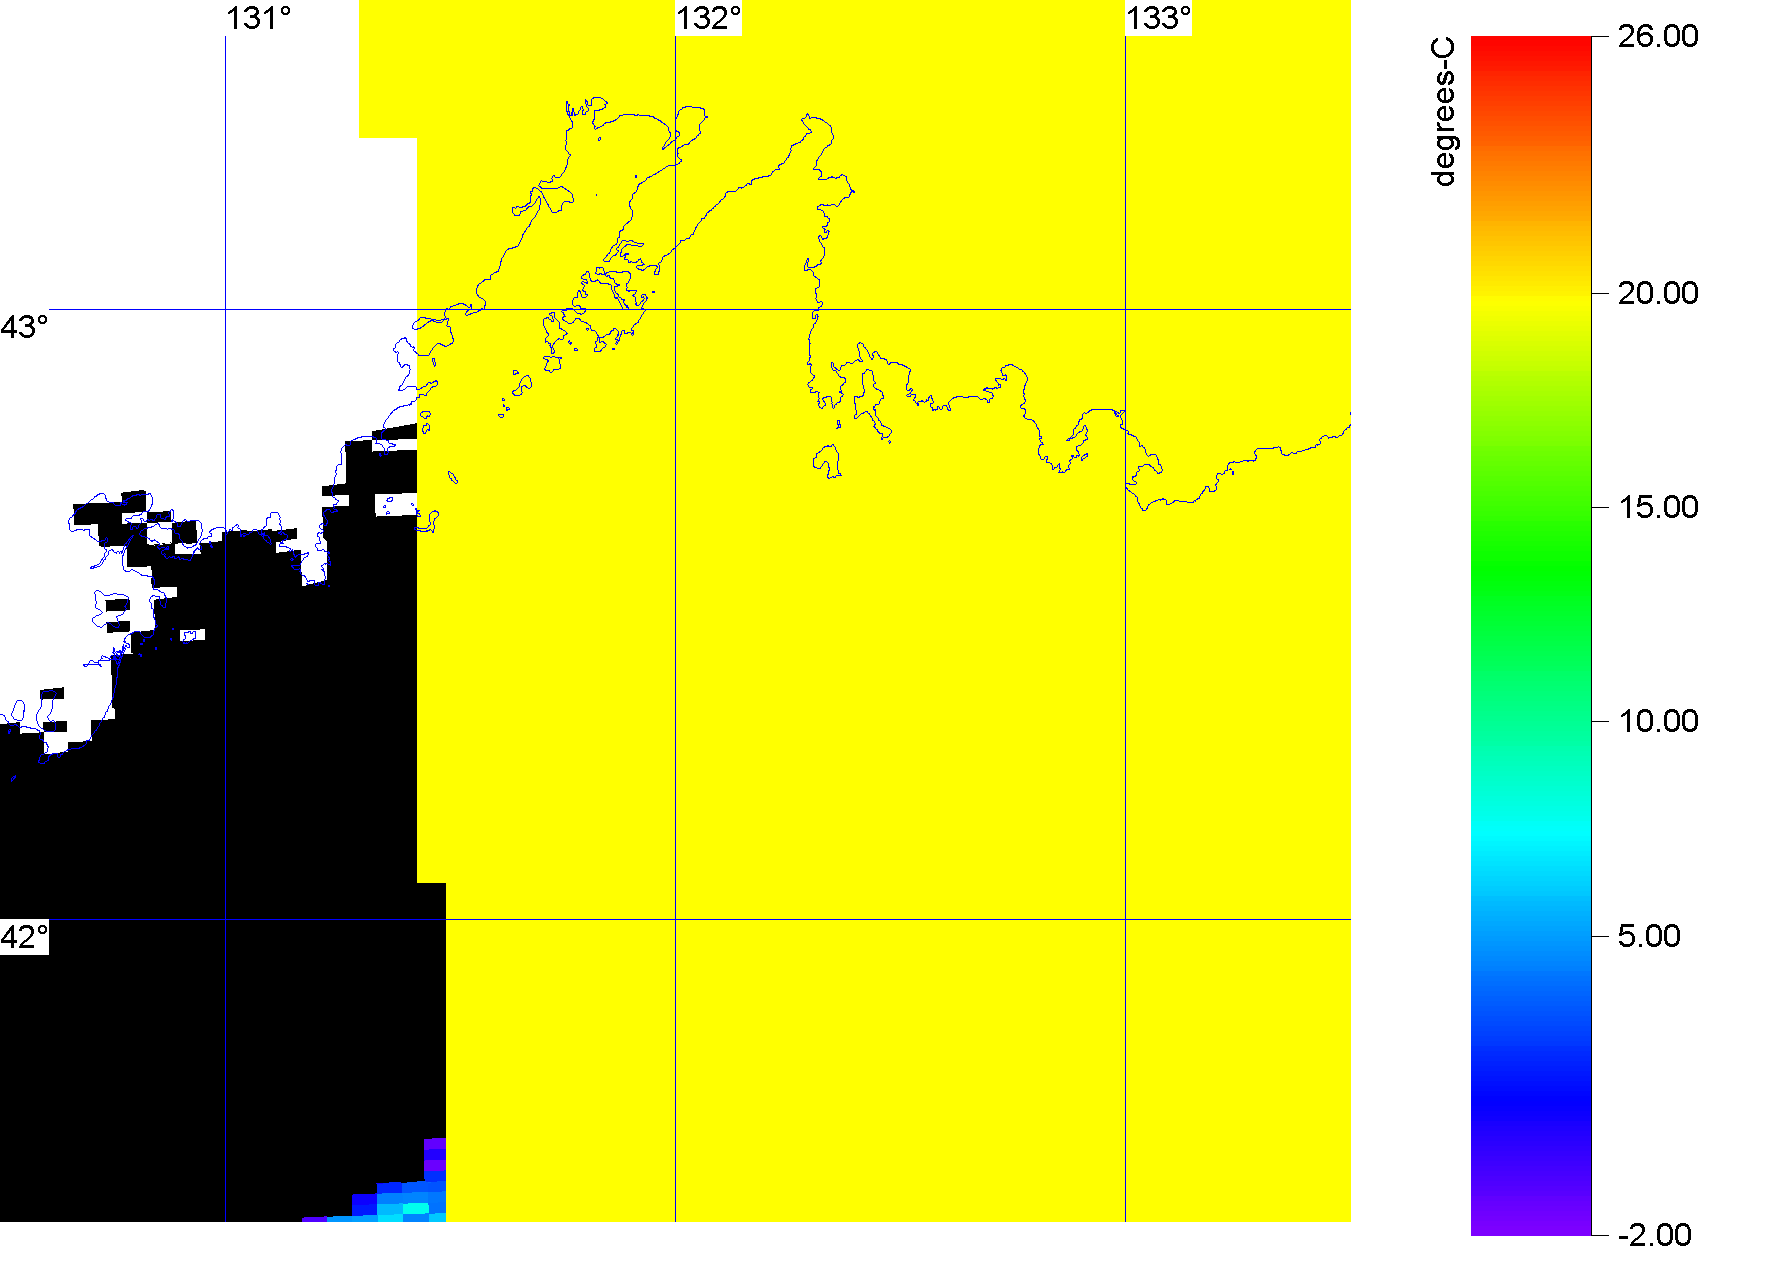Click the 26.00 colorbar value

coord(1658,36)
